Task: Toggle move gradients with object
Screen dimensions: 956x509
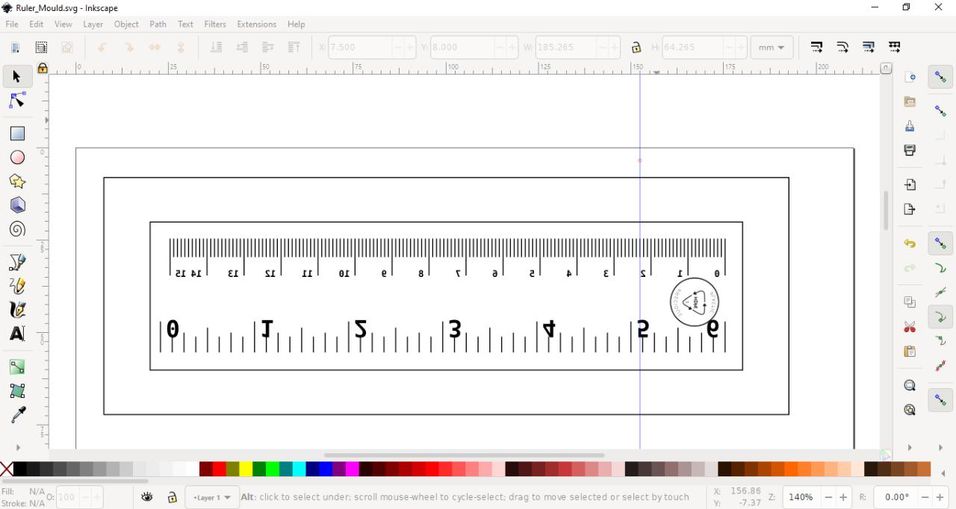Action: pos(868,47)
